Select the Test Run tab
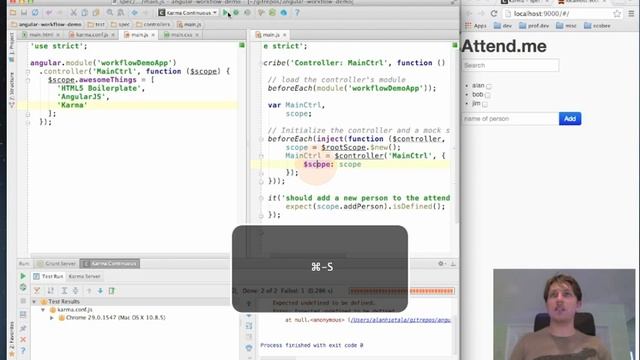The image size is (640, 360). pos(48,277)
